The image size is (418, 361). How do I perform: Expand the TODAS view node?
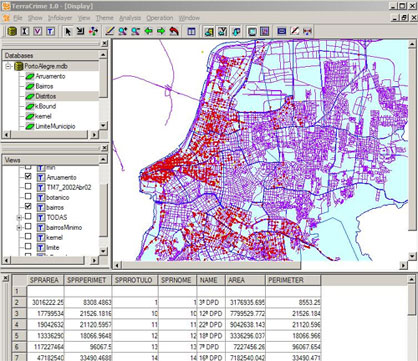coord(19,218)
